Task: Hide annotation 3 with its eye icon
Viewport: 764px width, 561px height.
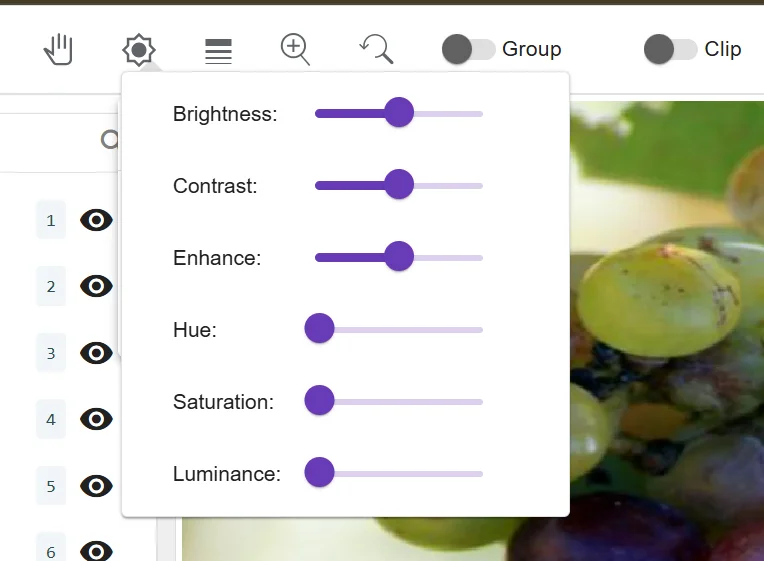Action: coord(96,353)
